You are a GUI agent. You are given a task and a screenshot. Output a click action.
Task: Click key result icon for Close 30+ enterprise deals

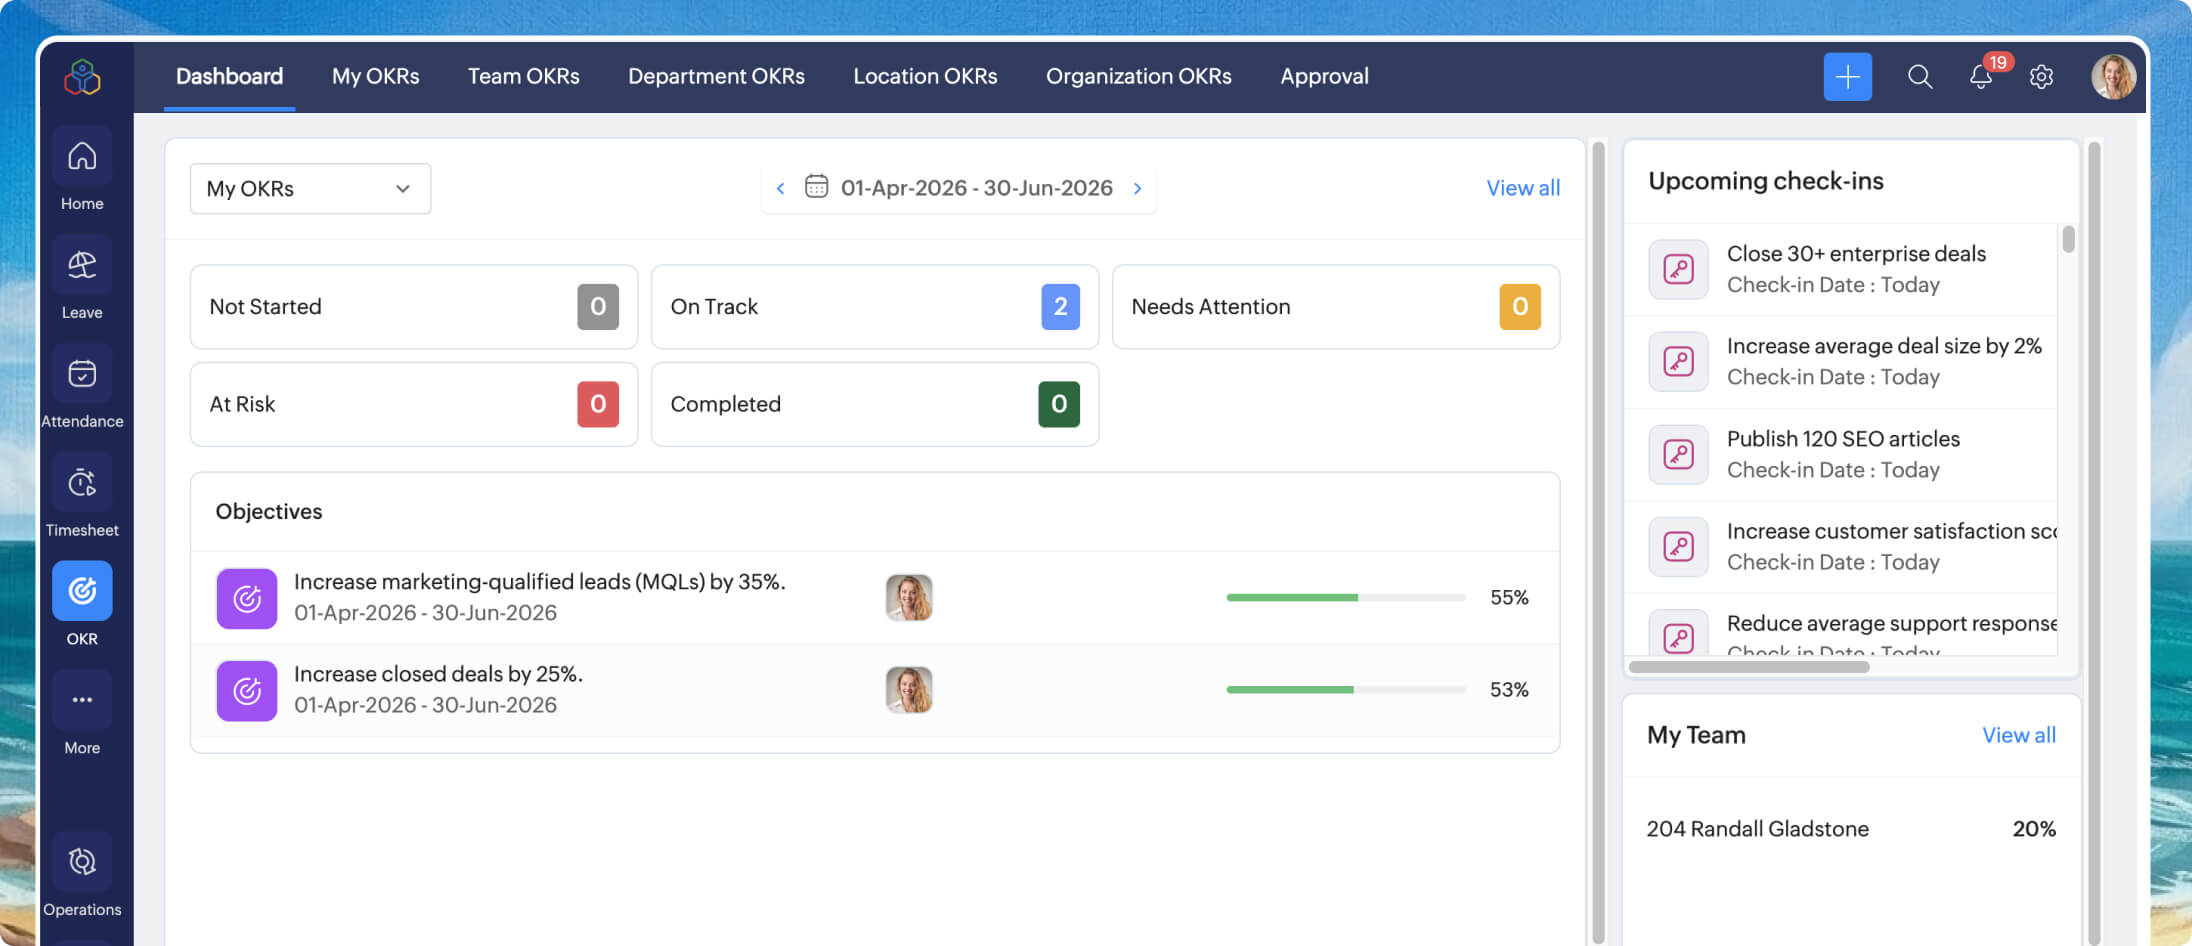(x=1678, y=269)
